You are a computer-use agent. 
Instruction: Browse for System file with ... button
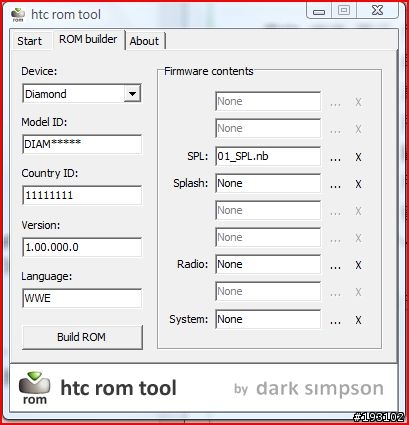coord(335,321)
